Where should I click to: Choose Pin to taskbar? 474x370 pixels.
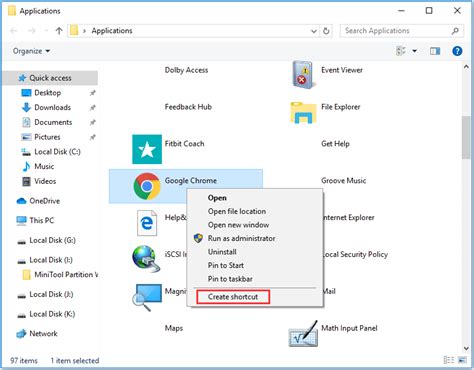[230, 279]
